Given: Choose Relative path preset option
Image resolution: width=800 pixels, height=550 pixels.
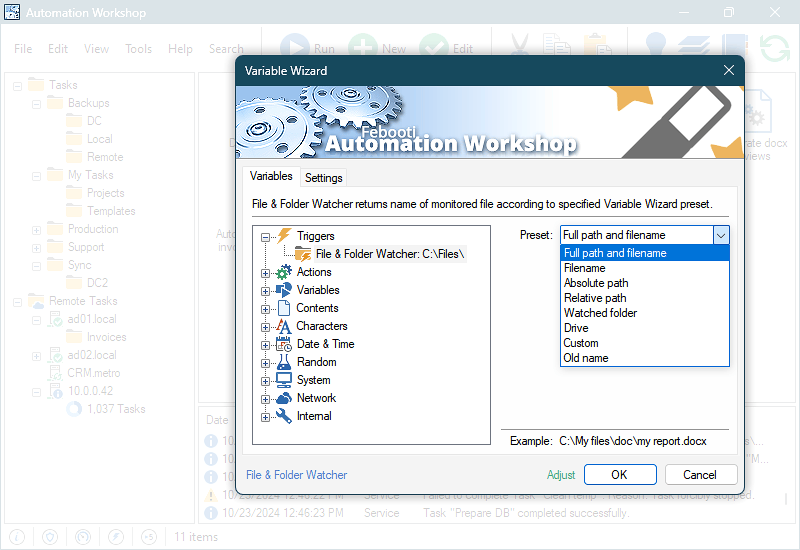Looking at the screenshot, I should [645, 298].
